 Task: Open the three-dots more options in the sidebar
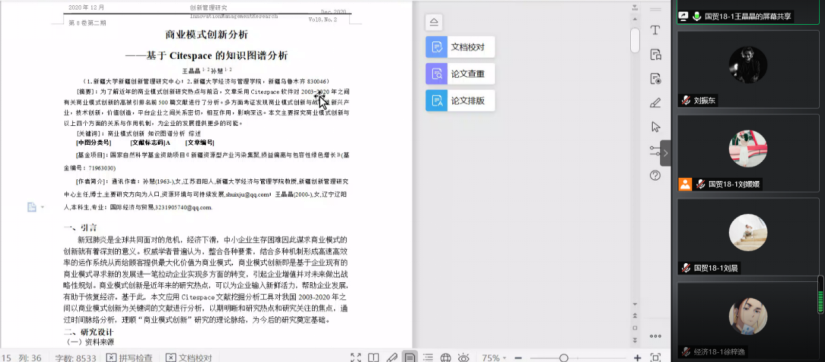(x=655, y=336)
